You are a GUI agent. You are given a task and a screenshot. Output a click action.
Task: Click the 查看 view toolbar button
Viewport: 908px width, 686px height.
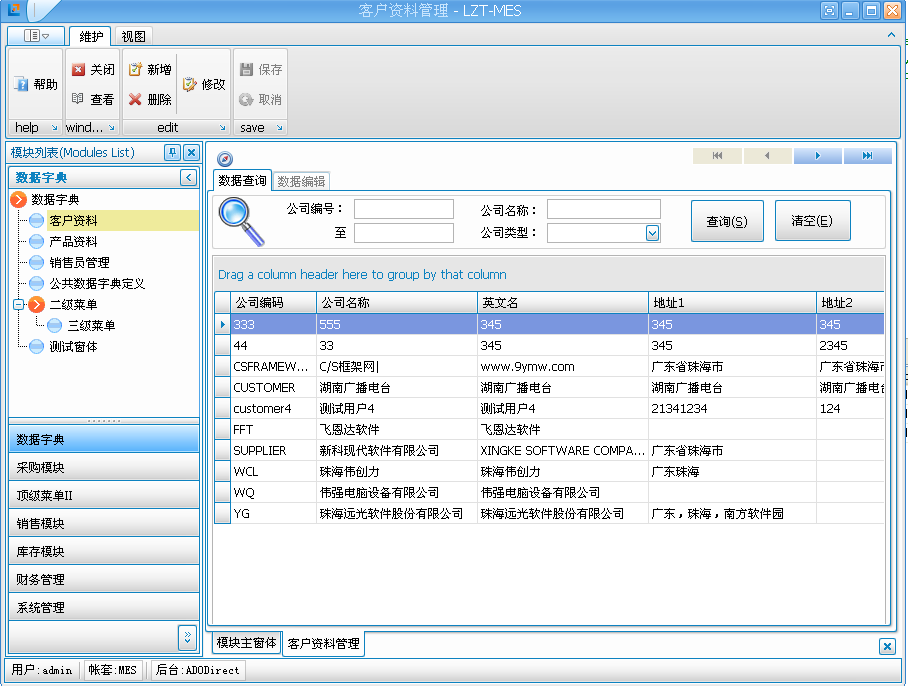(x=93, y=99)
